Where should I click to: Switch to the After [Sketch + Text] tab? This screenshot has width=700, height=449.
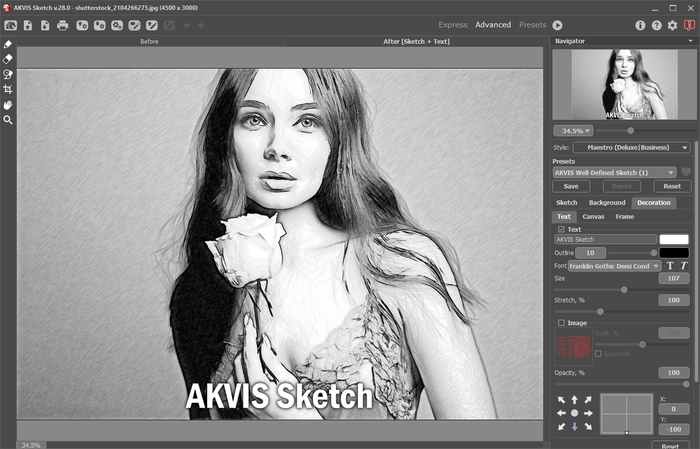[416, 42]
